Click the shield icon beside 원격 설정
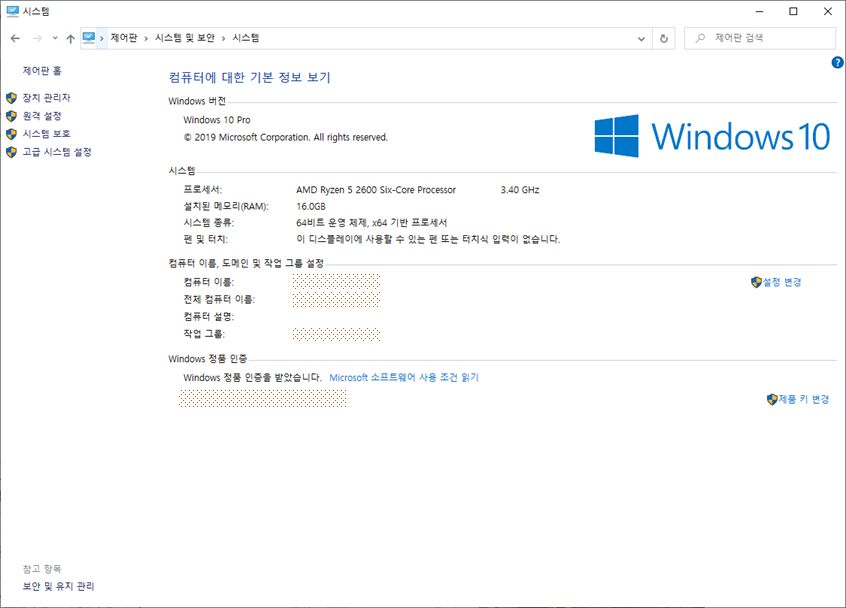The image size is (846, 608). [11, 116]
